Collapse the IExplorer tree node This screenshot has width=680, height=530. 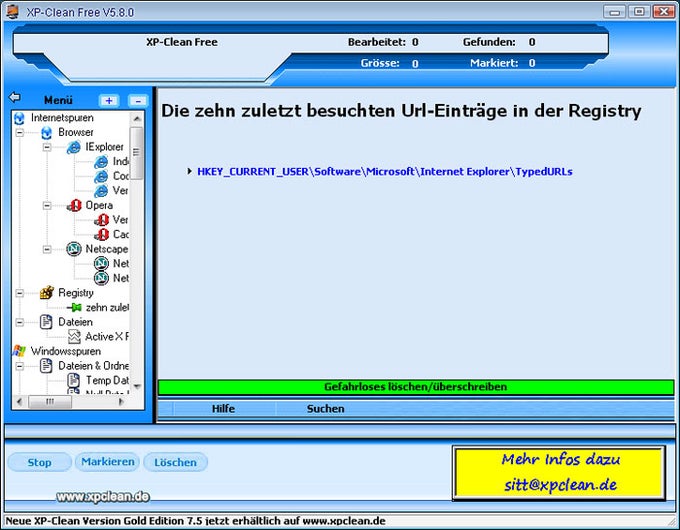pyautogui.click(x=47, y=147)
